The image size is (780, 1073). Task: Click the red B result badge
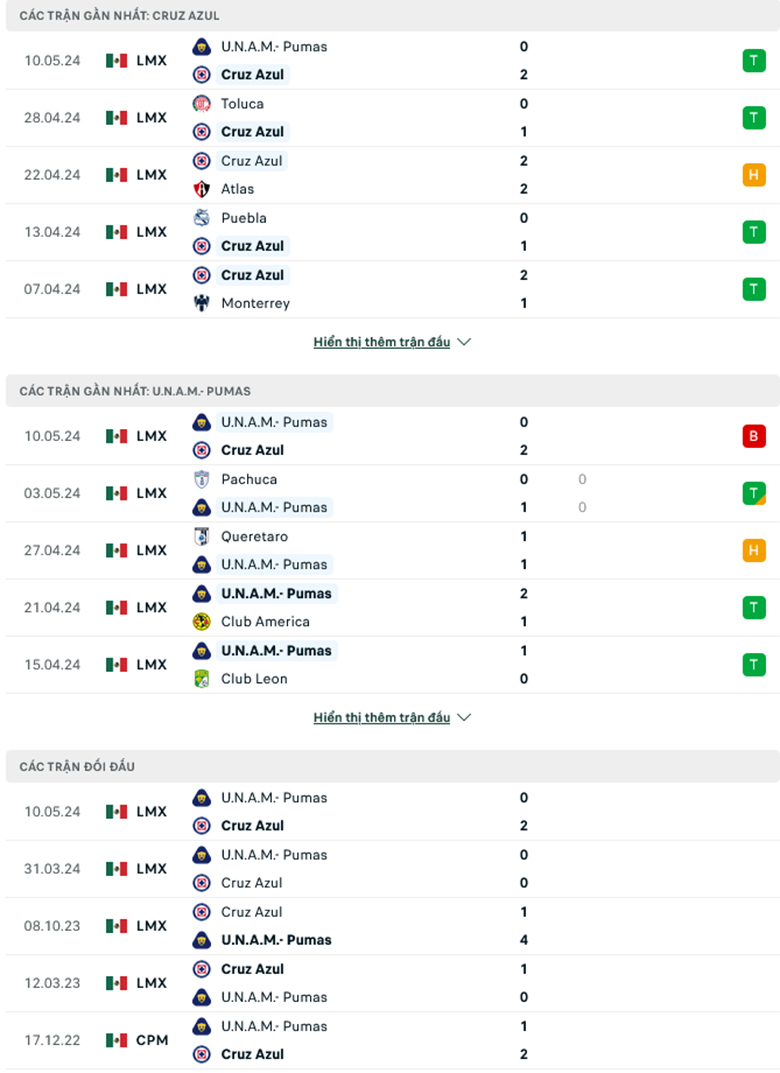click(x=754, y=436)
